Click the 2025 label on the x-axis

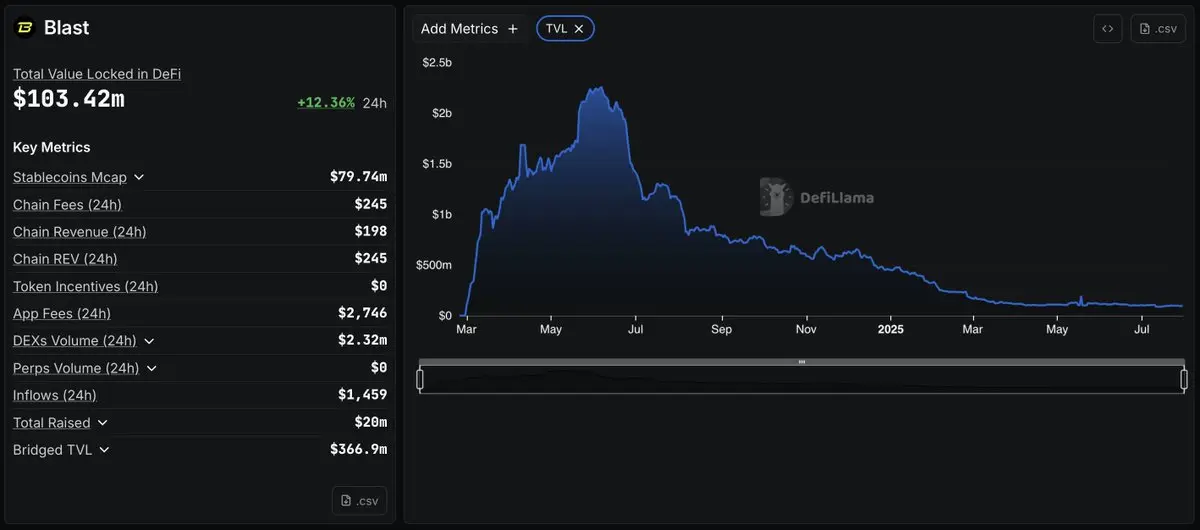[890, 329]
